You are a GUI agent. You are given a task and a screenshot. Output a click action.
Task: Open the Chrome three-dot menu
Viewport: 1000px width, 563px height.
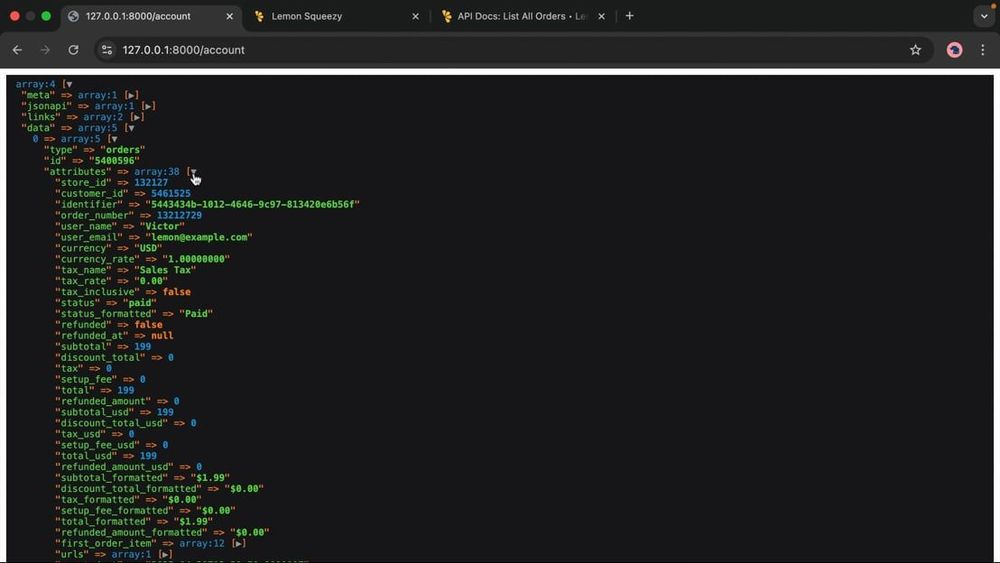[982, 50]
